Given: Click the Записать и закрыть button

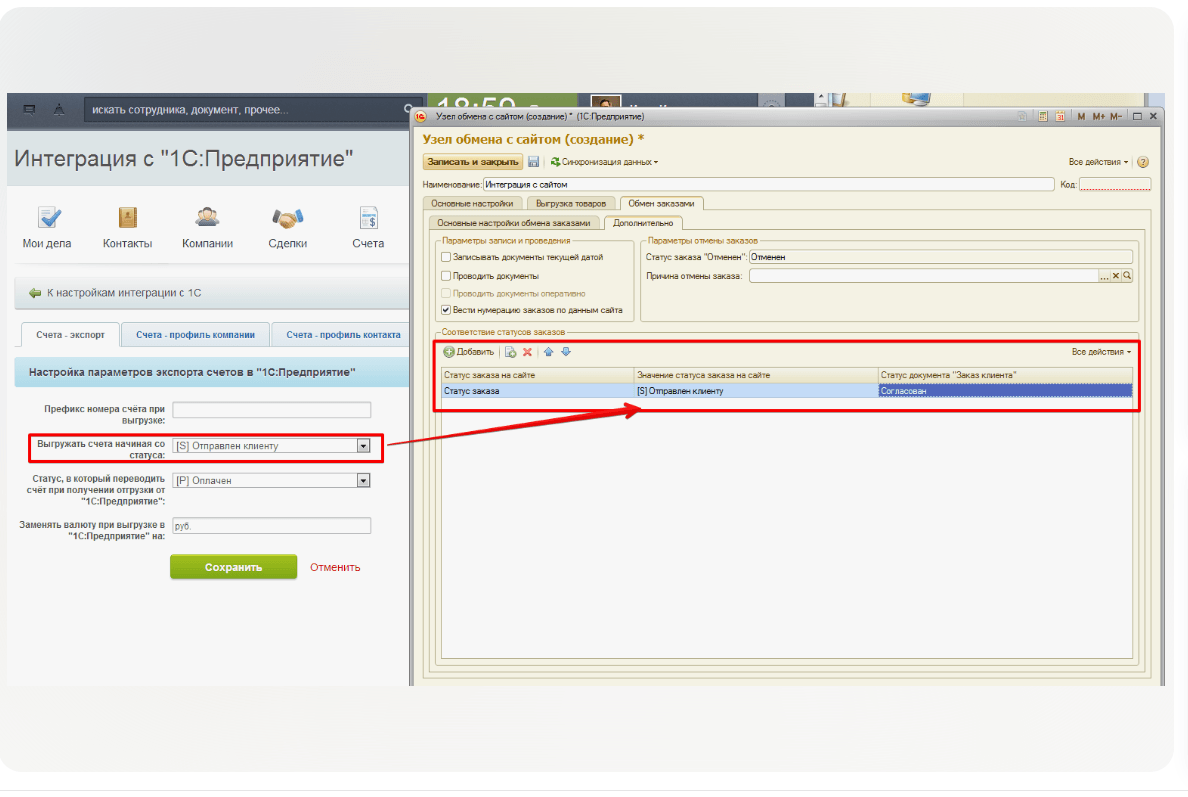Looking at the screenshot, I should pyautogui.click(x=473, y=162).
